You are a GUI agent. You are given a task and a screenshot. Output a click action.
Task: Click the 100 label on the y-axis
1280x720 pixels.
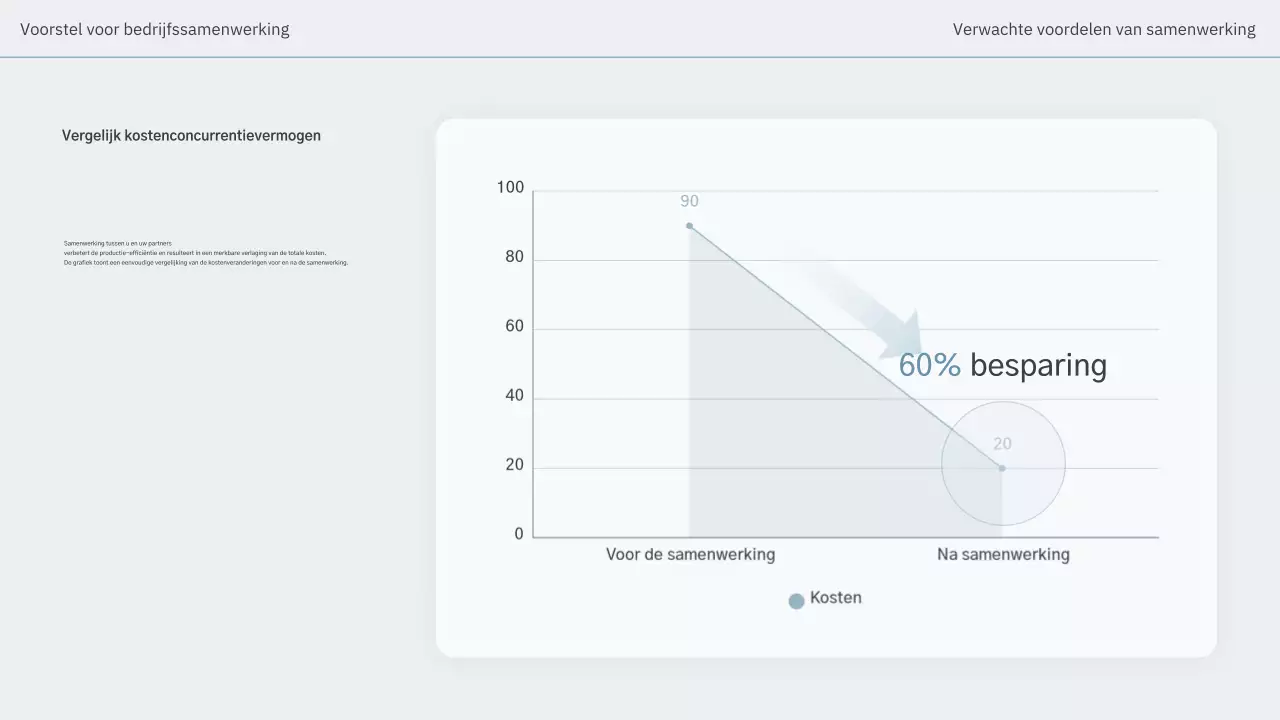tap(510, 188)
